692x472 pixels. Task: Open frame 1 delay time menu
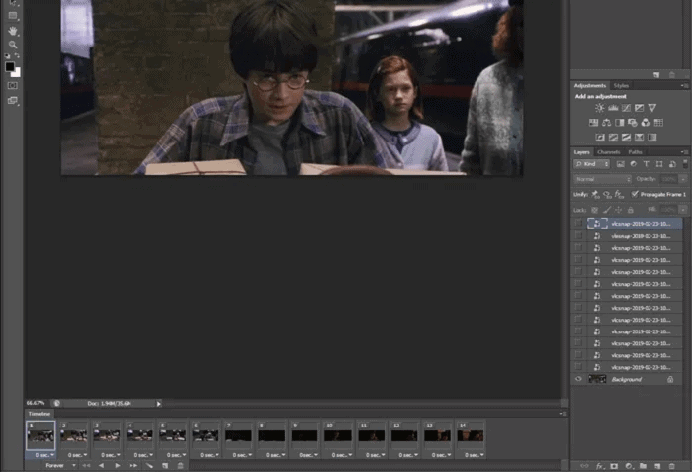(42, 455)
